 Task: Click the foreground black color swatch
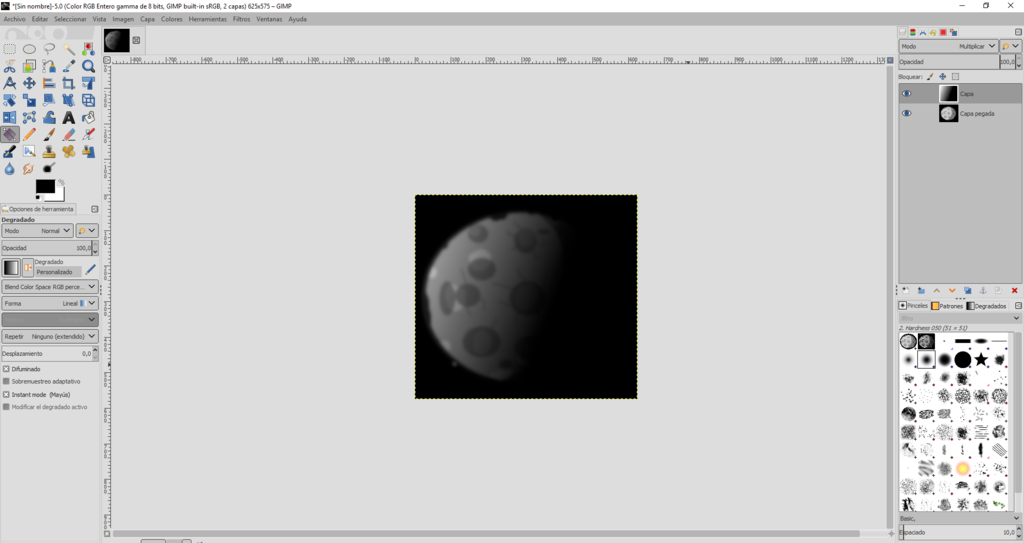pos(45,187)
